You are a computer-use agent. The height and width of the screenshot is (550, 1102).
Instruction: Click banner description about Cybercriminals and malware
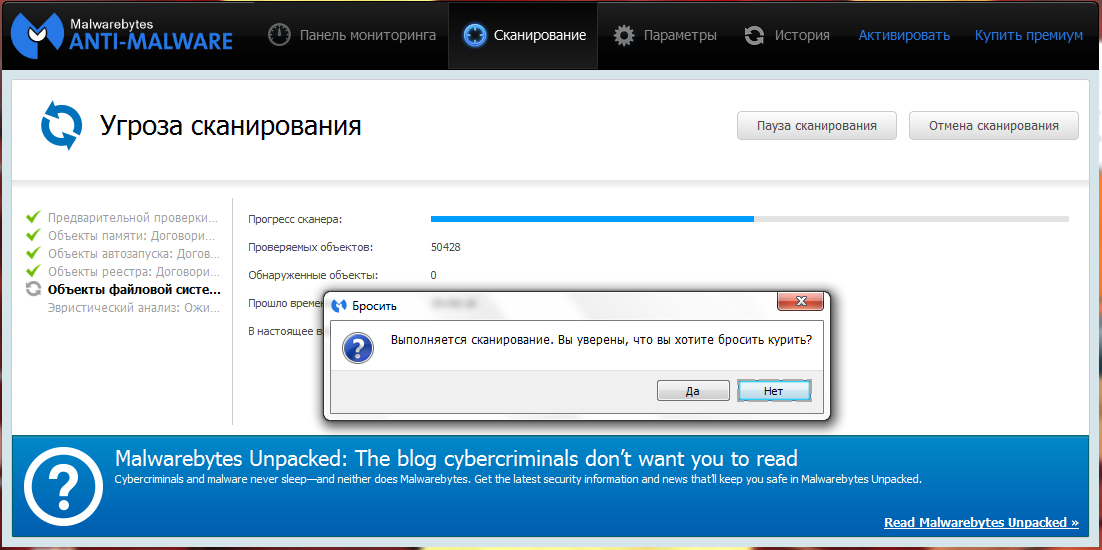click(x=517, y=480)
